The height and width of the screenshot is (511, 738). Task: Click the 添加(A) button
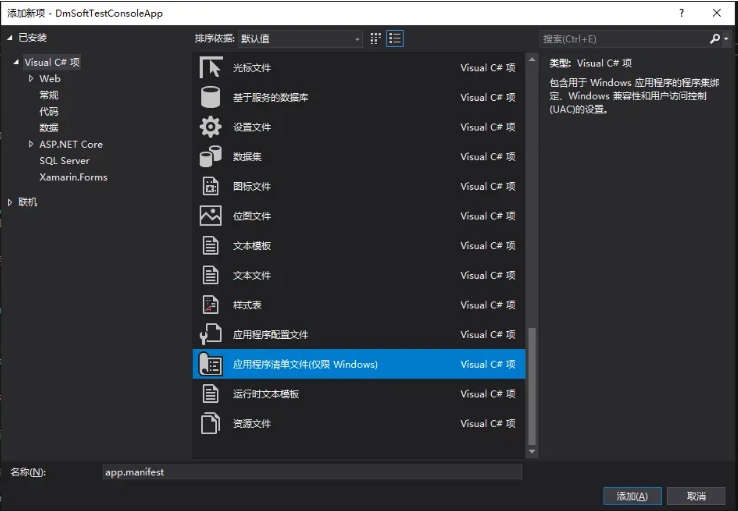coord(632,496)
